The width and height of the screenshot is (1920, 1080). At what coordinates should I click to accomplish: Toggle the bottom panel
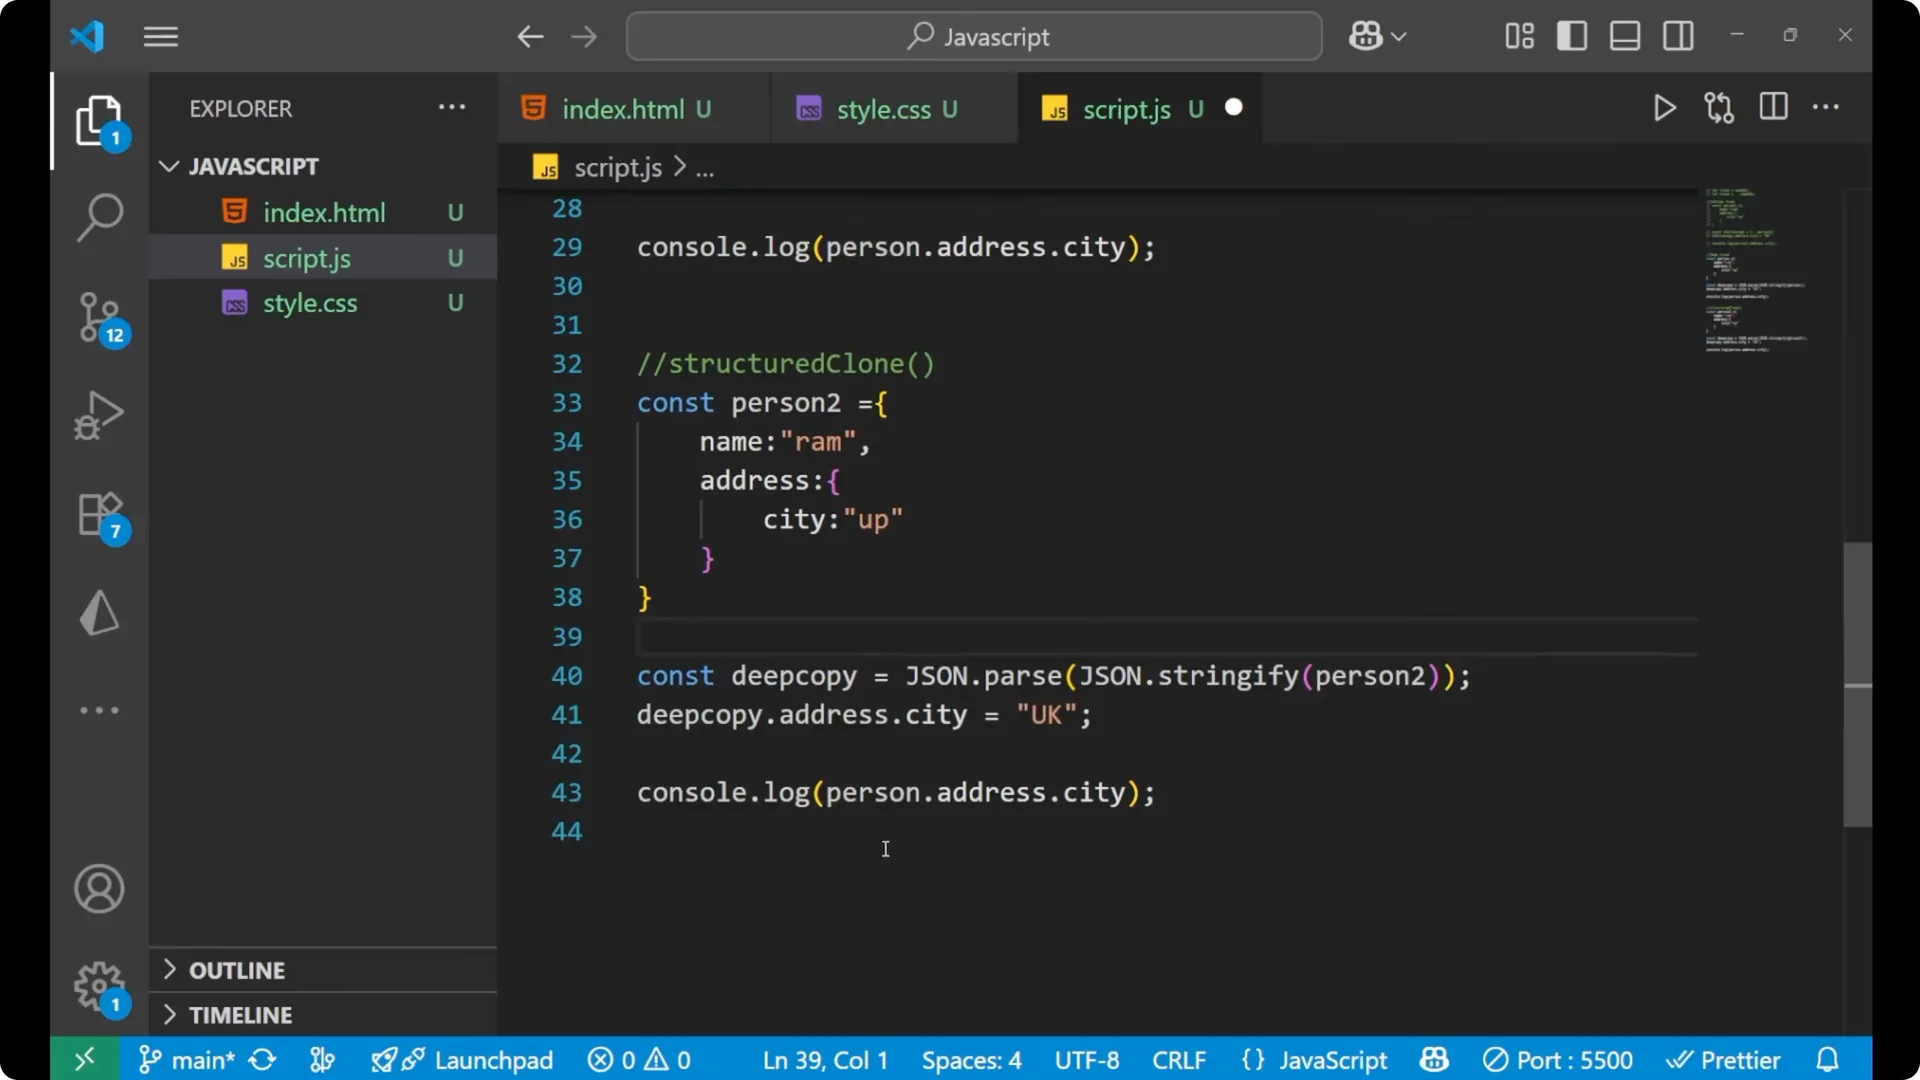1624,35
